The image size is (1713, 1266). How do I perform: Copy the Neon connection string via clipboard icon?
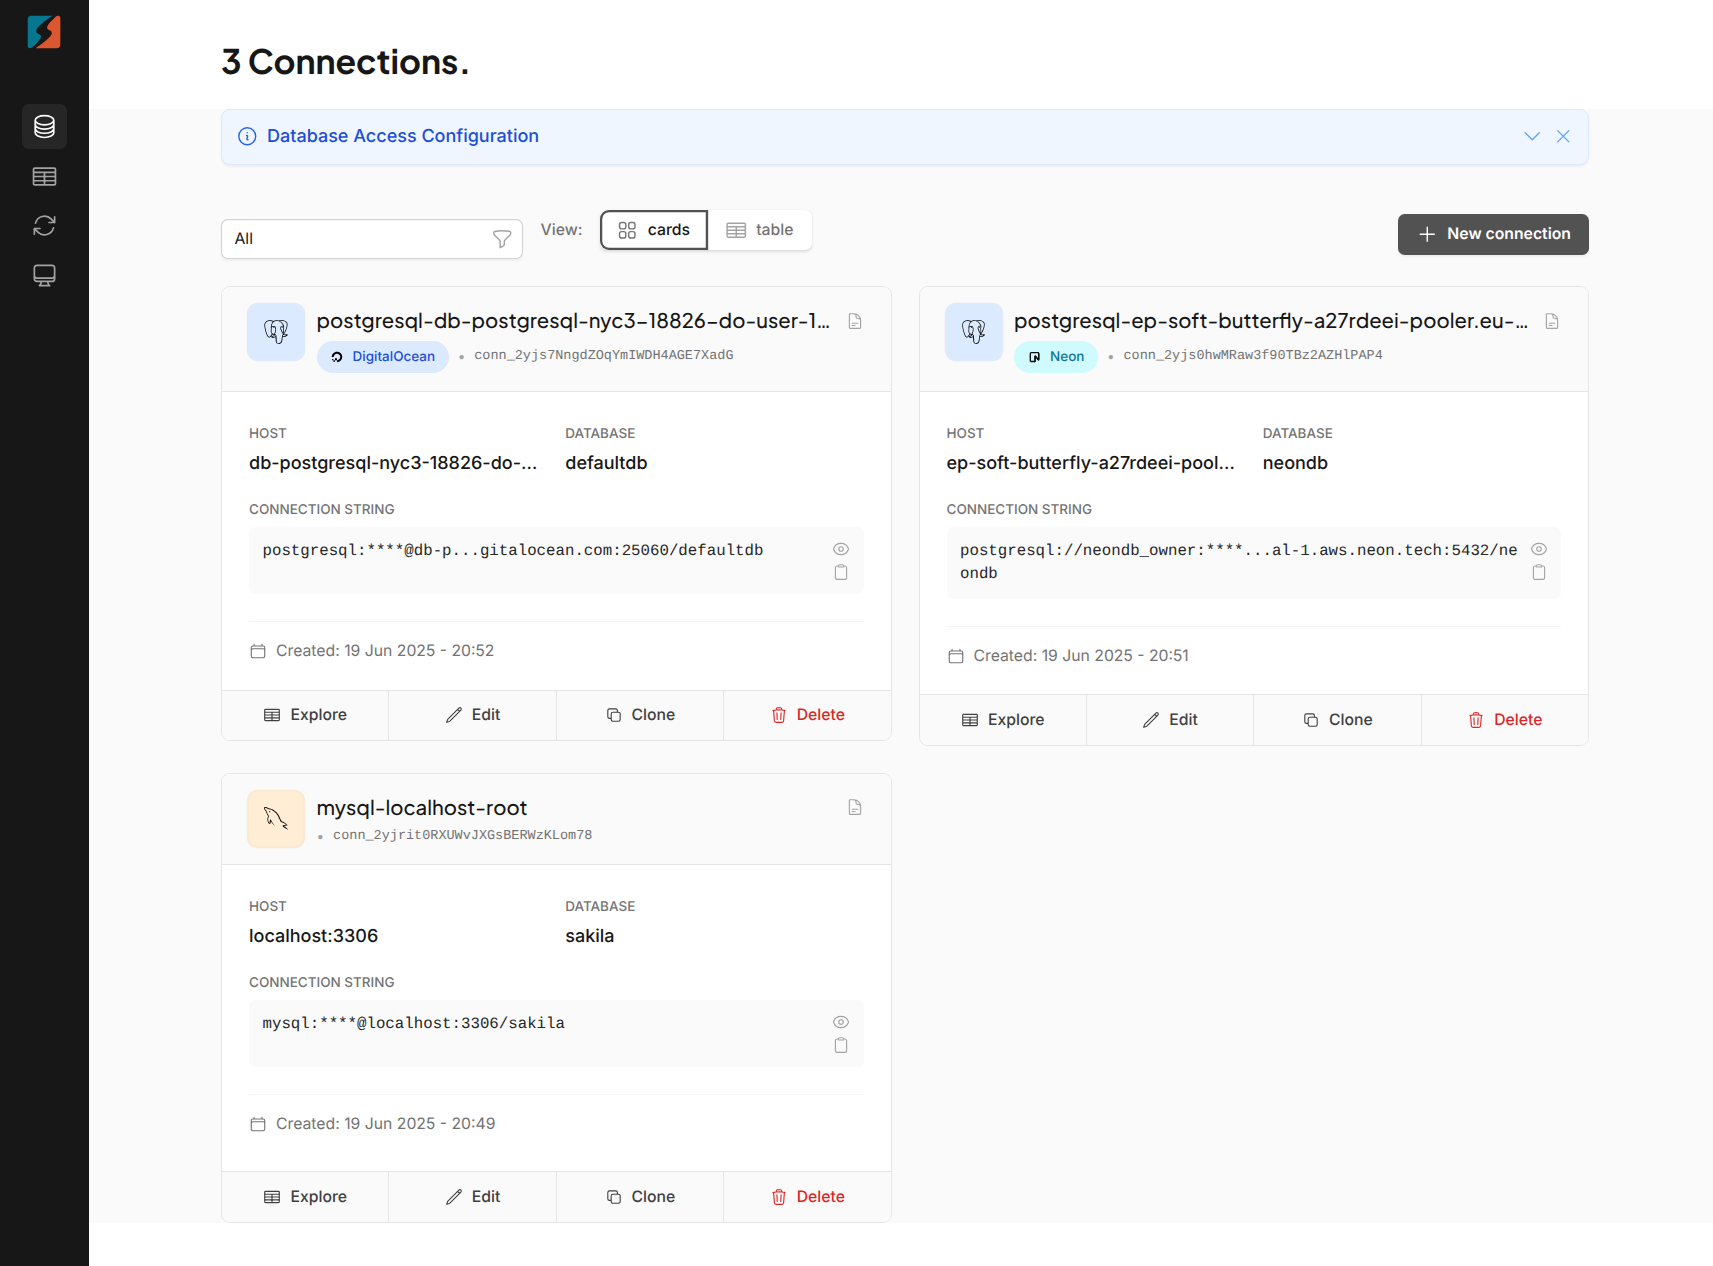click(x=1539, y=572)
